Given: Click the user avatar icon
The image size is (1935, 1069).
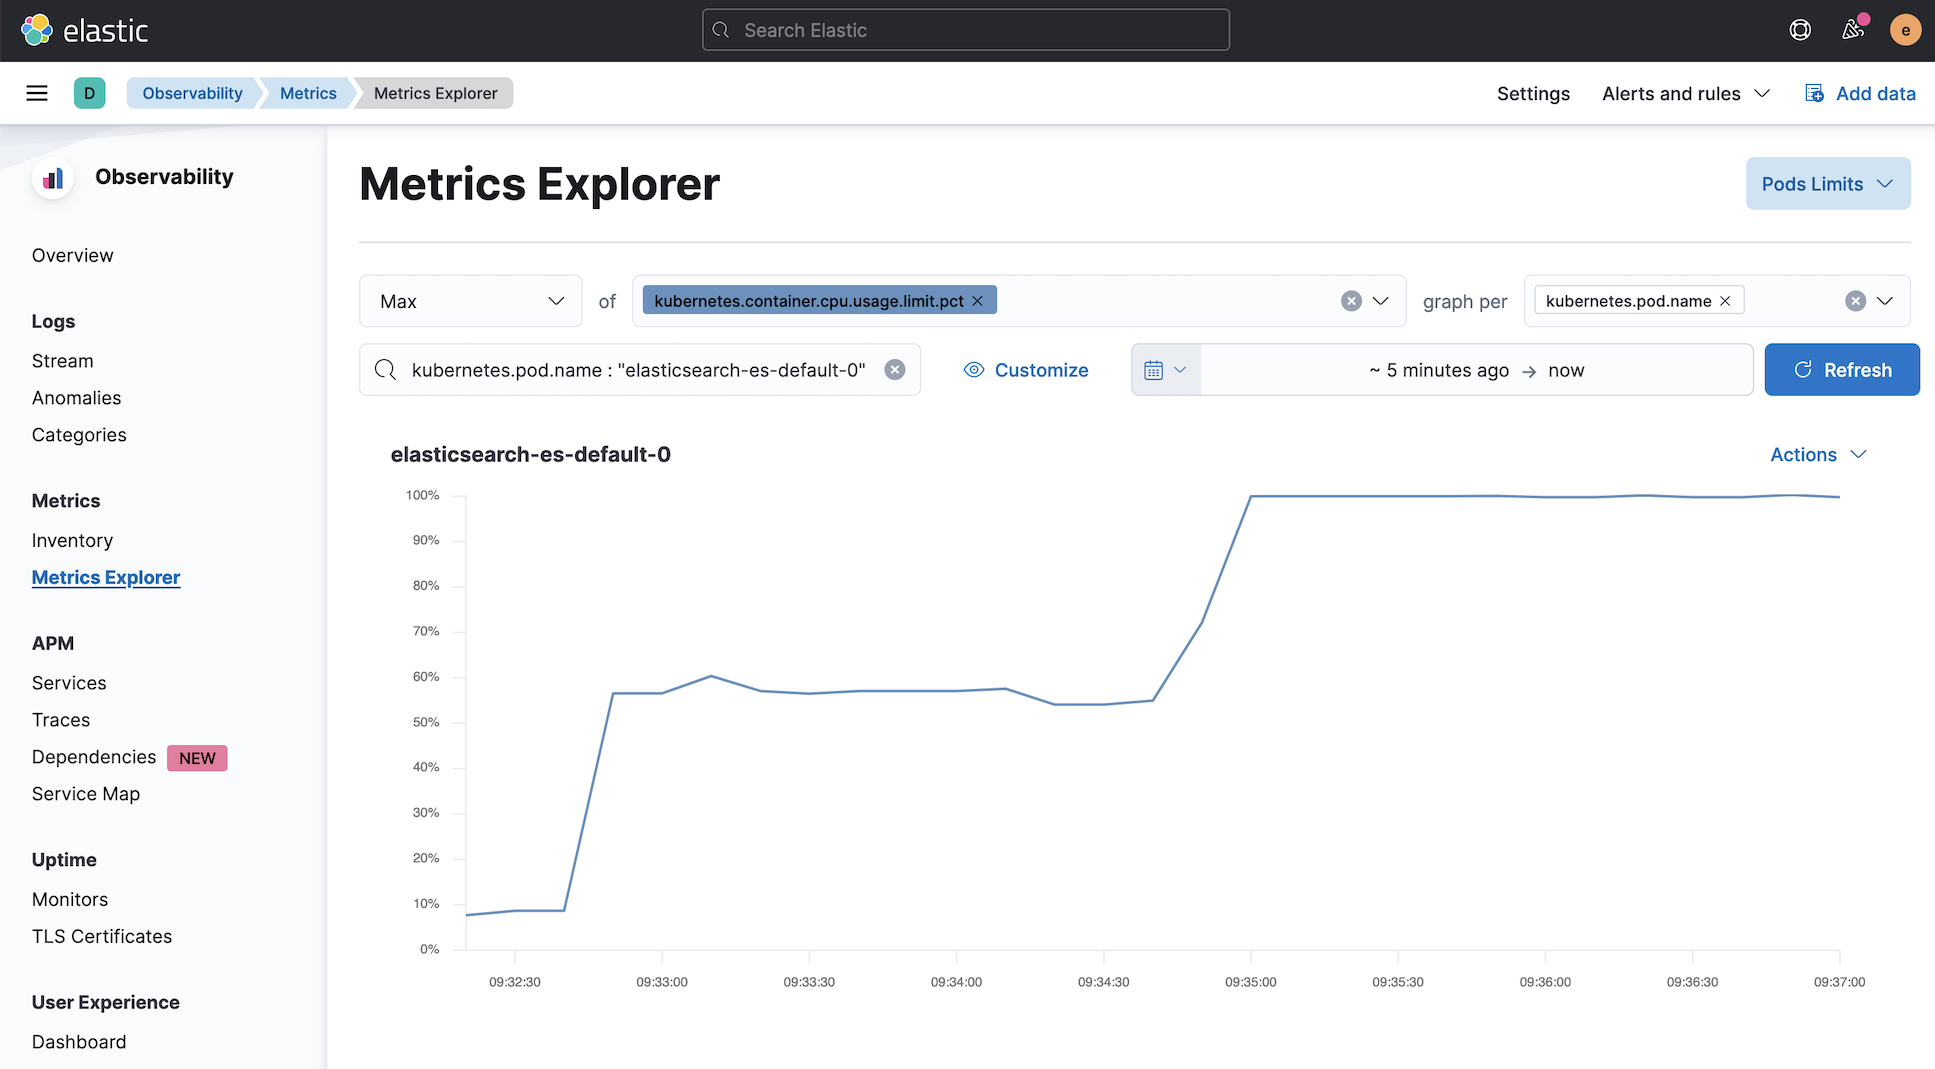Looking at the screenshot, I should [1905, 30].
